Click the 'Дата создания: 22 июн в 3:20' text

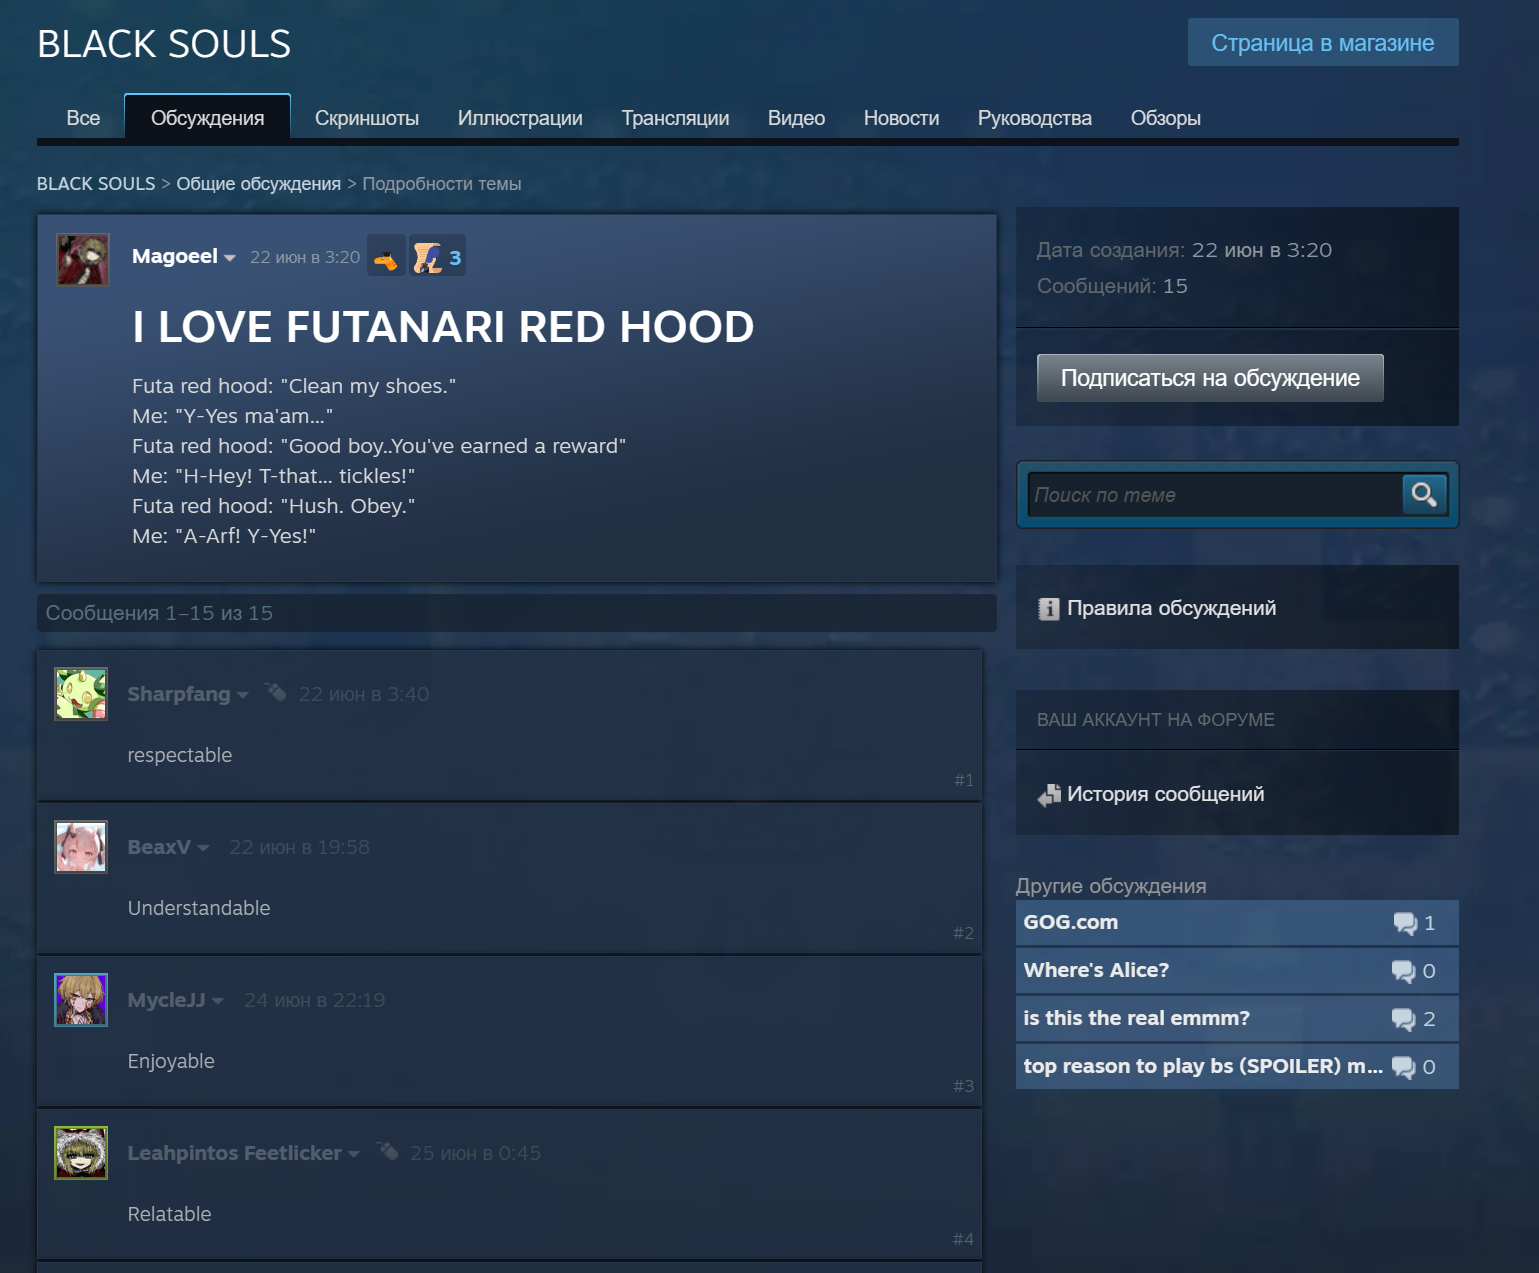pyautogui.click(x=1184, y=250)
